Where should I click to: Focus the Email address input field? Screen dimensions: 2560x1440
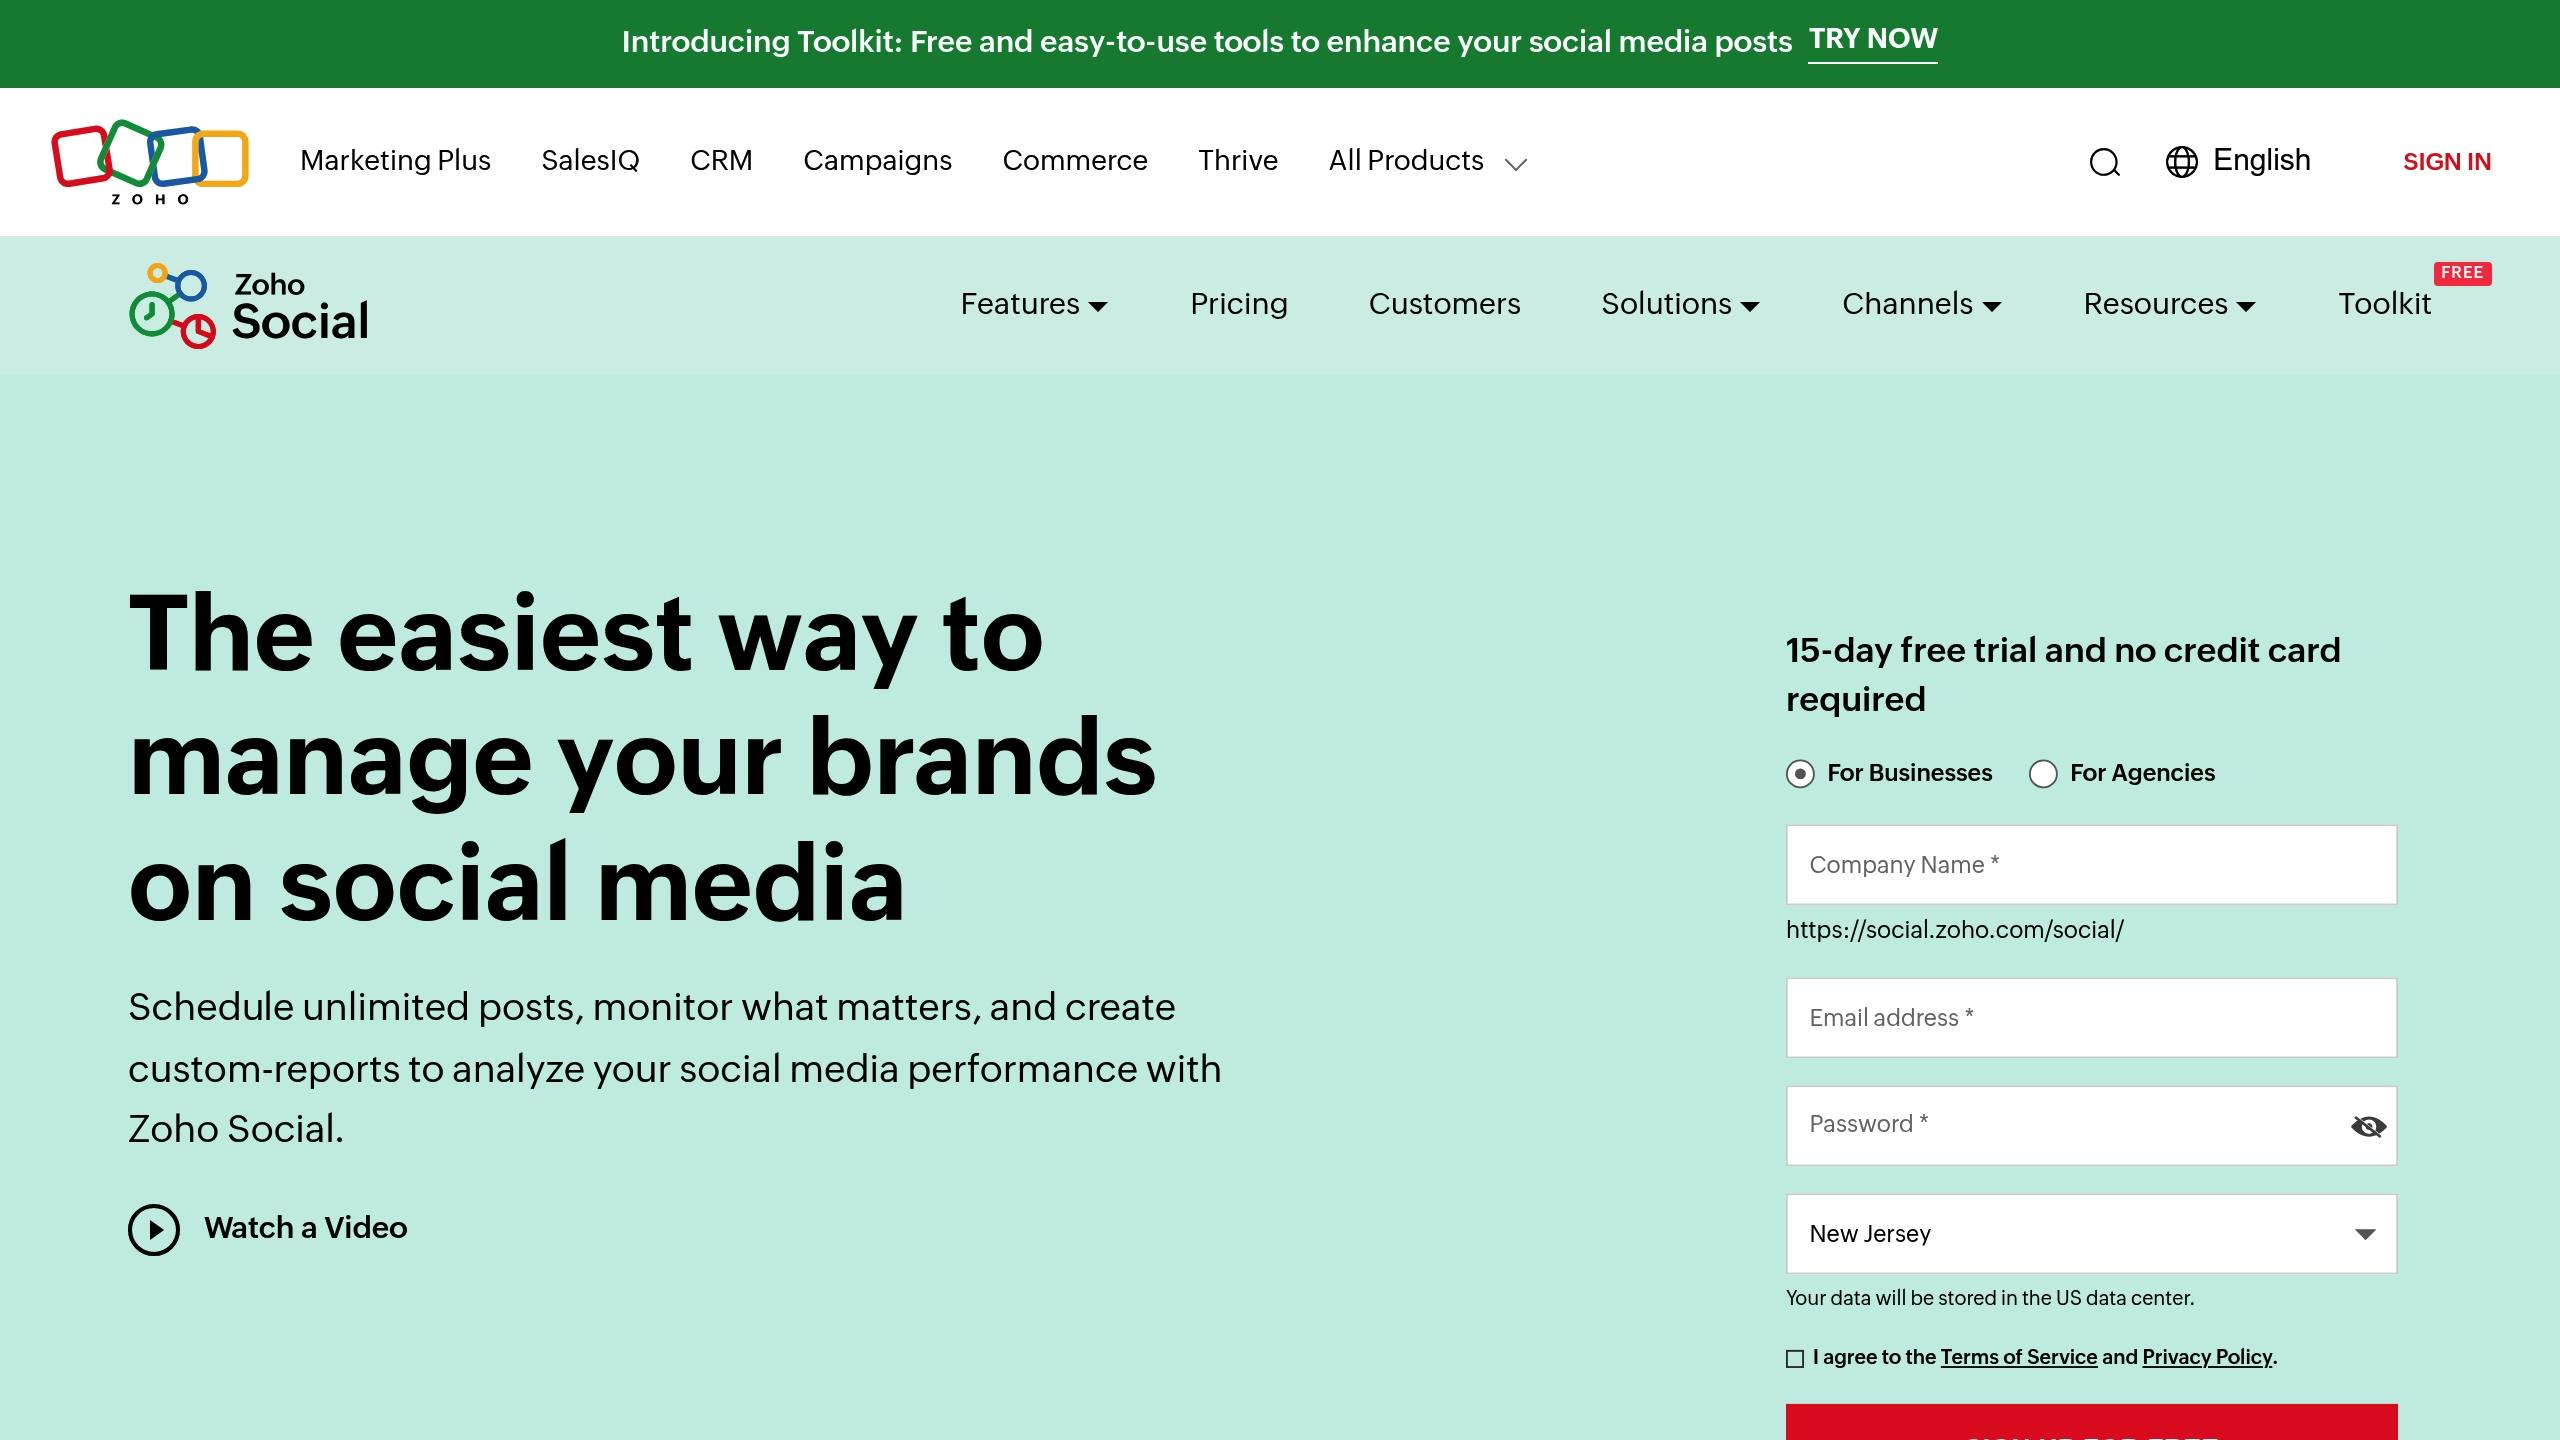coord(2091,1018)
